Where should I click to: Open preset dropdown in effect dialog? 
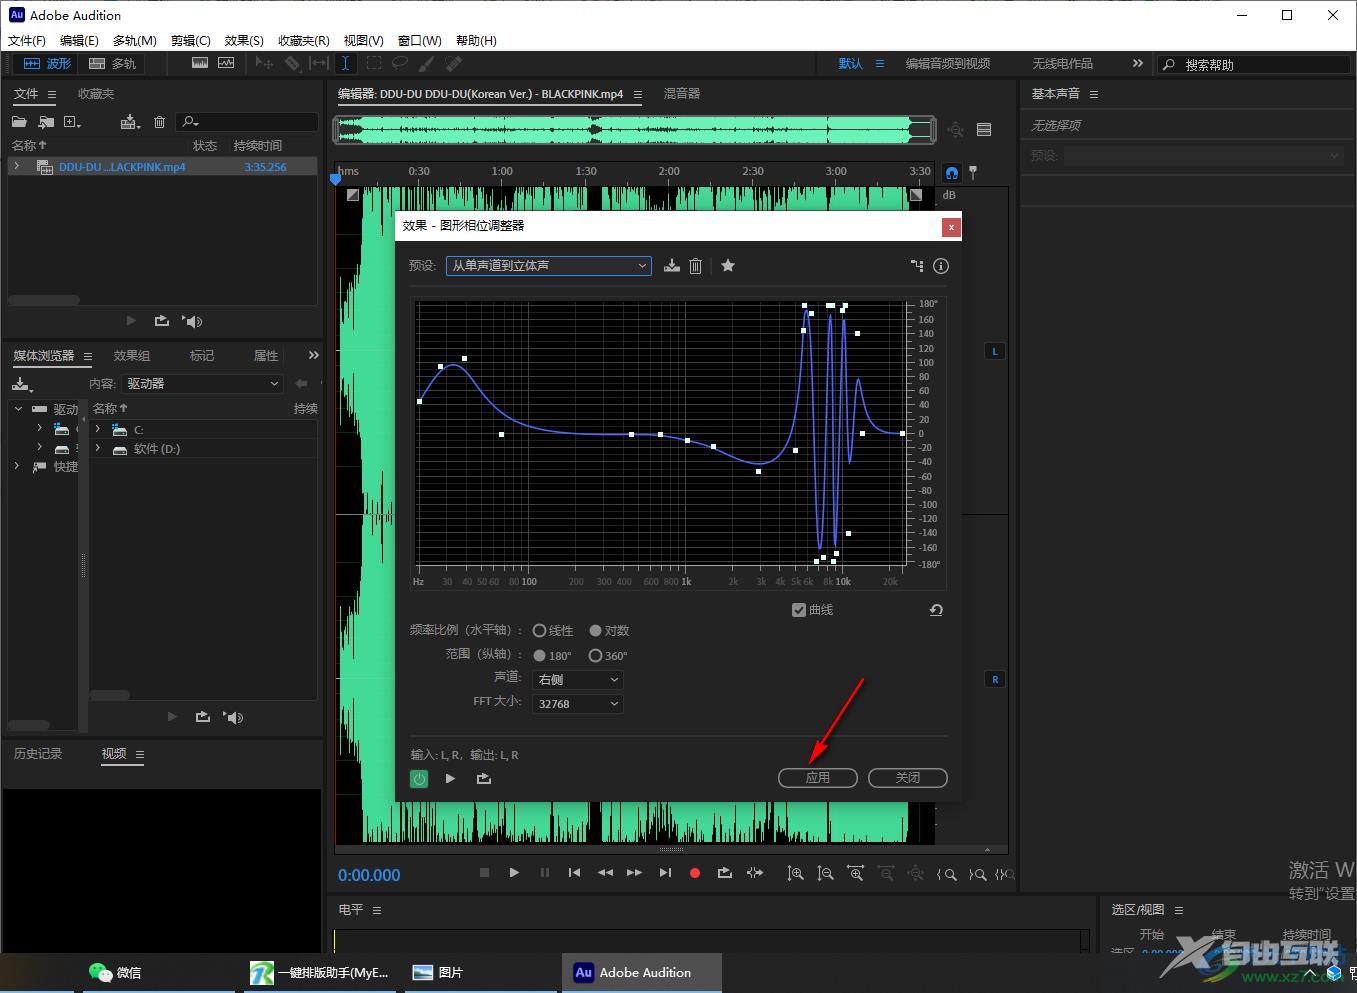[549, 266]
